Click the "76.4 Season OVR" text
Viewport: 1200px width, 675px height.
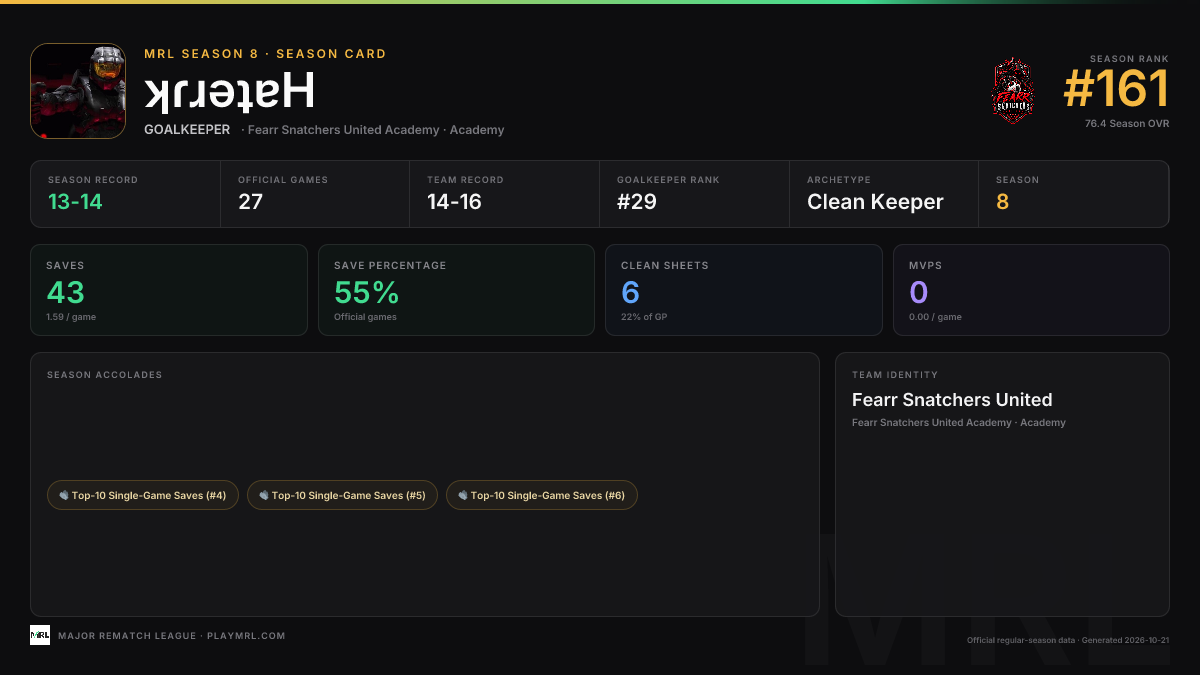point(1127,124)
